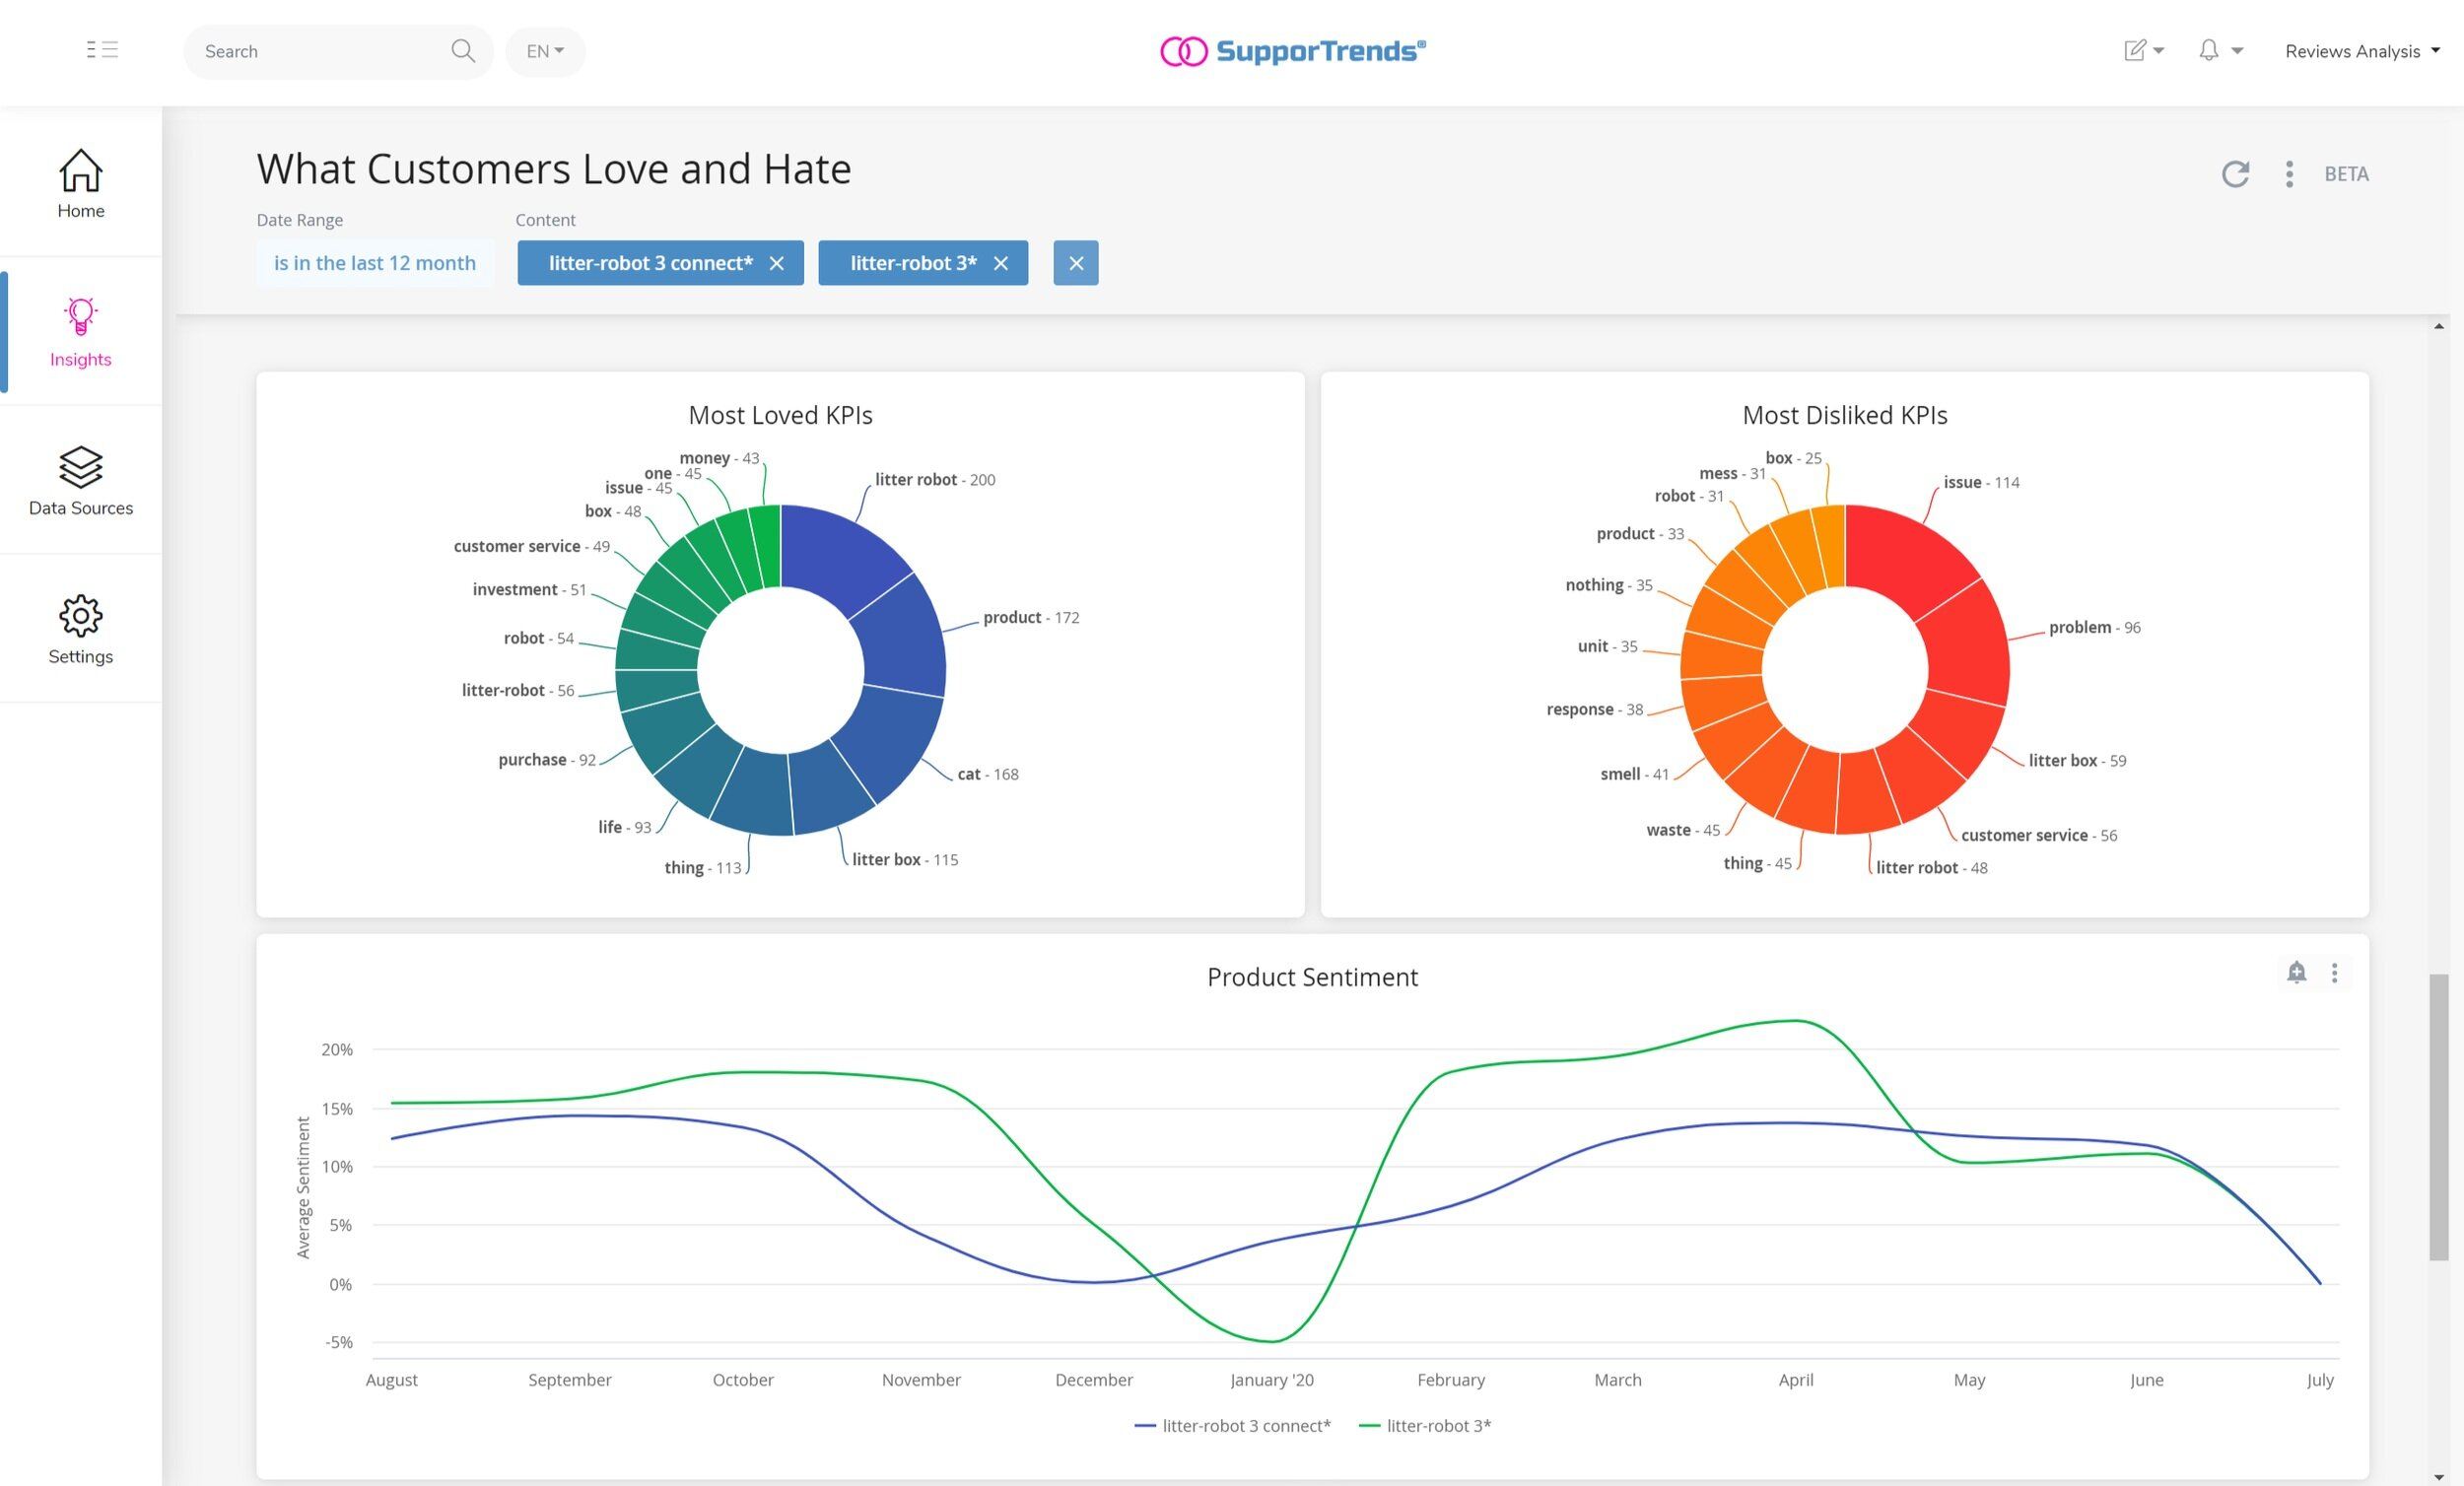Click the 'April' axis label
The width and height of the screenshot is (2464, 1486).
coord(1796,1379)
